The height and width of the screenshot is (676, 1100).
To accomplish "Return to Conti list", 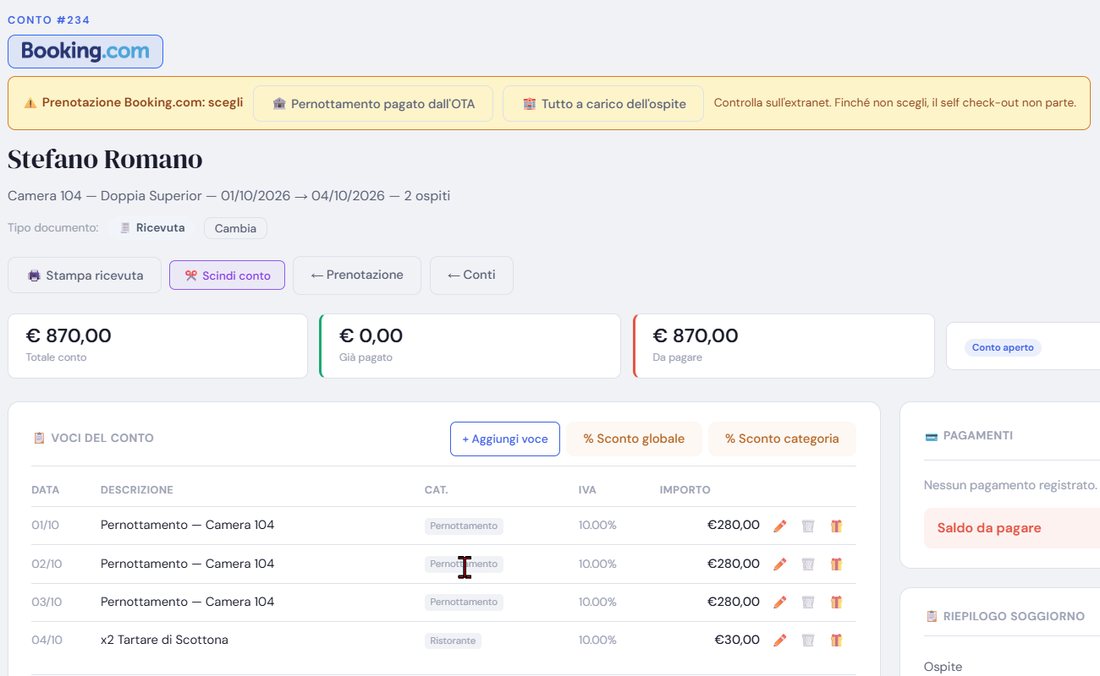I will pos(471,275).
